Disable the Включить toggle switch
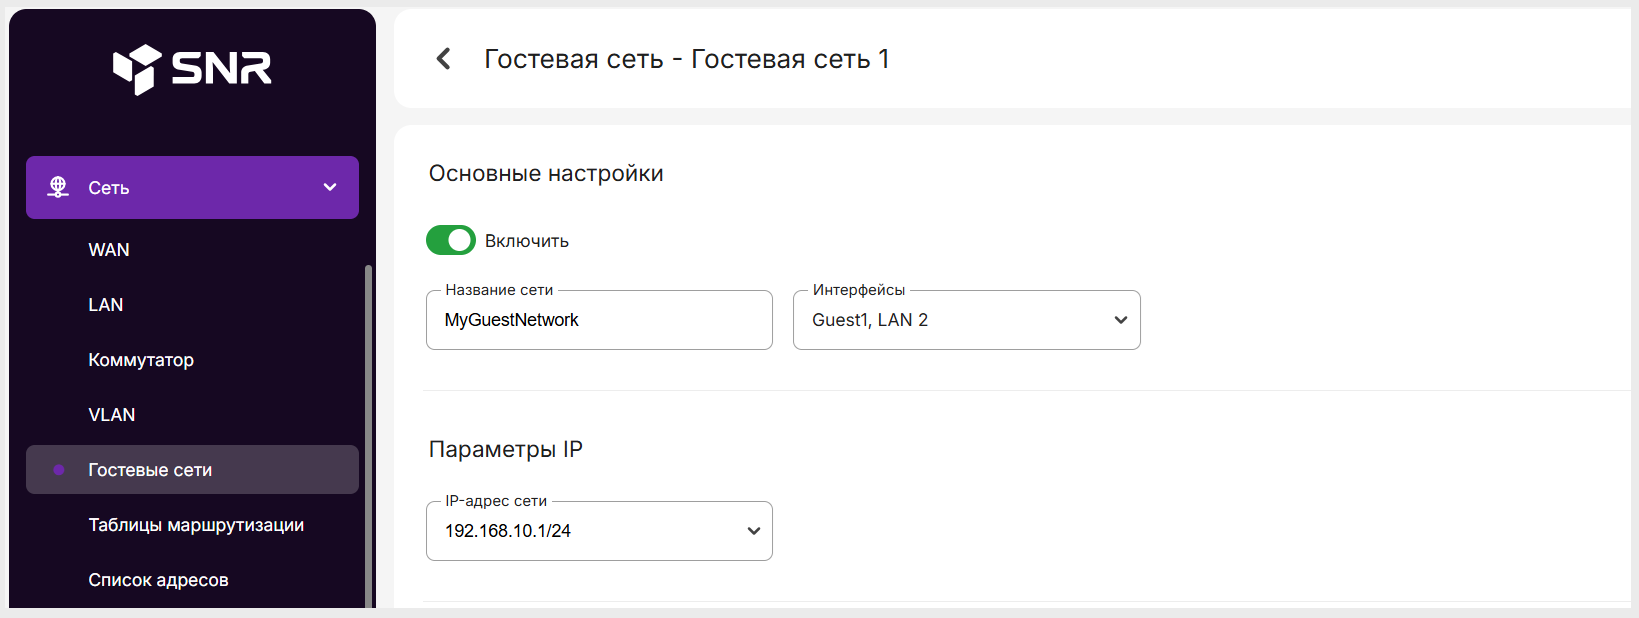The width and height of the screenshot is (1639, 618). click(451, 240)
